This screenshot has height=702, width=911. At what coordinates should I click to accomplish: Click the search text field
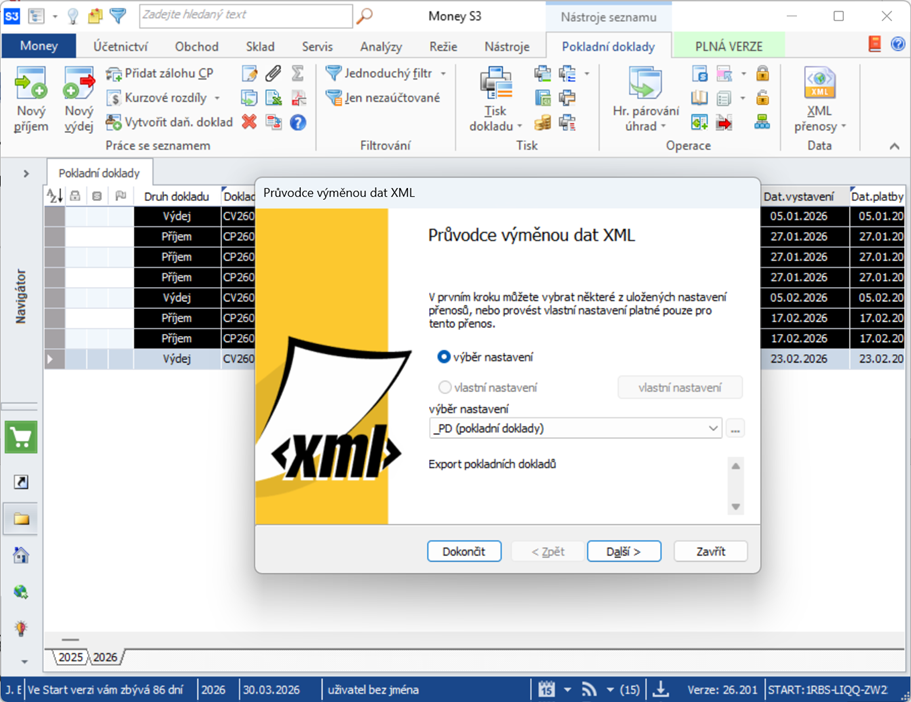pyautogui.click(x=245, y=16)
